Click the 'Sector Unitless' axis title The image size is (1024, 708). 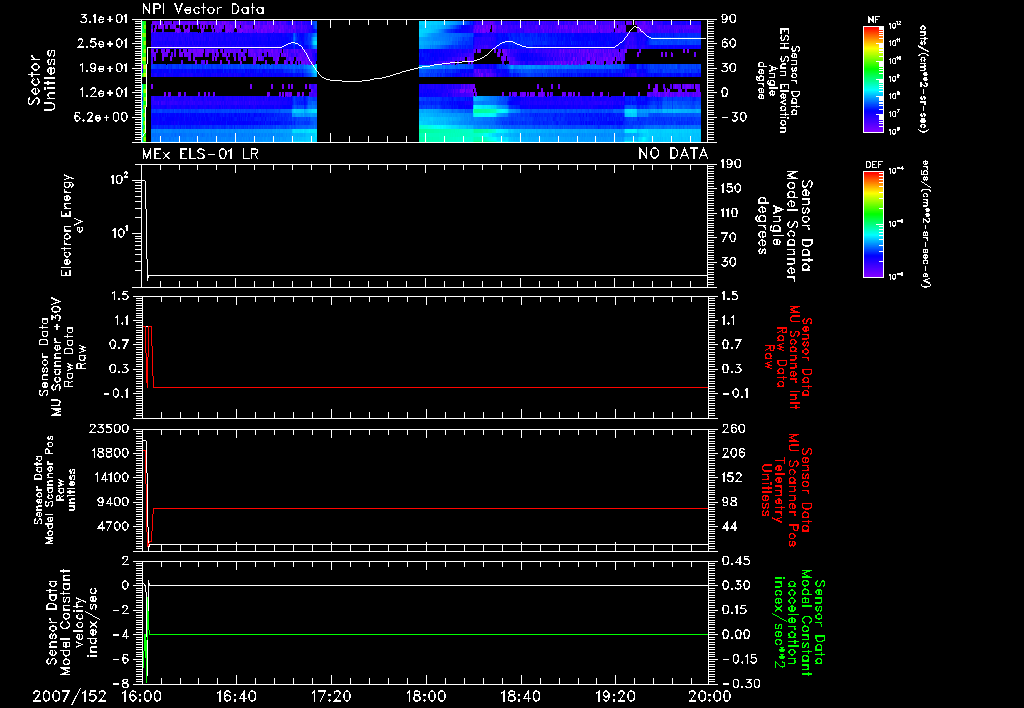(x=42, y=80)
